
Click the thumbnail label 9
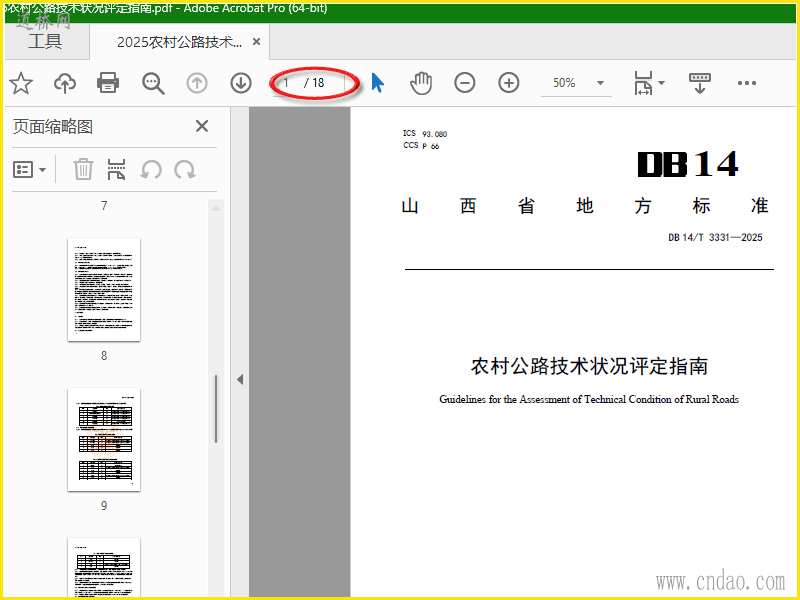pos(104,506)
